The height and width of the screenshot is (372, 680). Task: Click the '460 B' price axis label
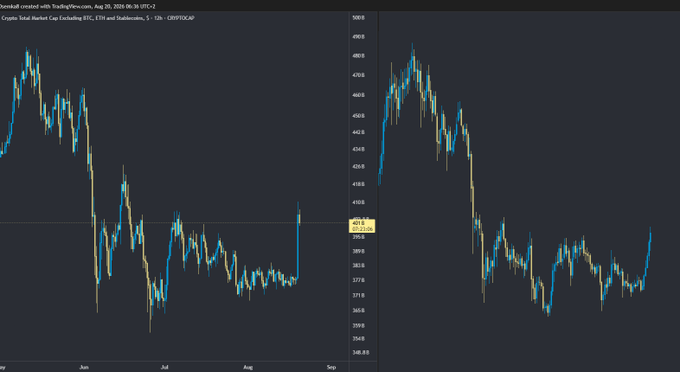tap(358, 95)
